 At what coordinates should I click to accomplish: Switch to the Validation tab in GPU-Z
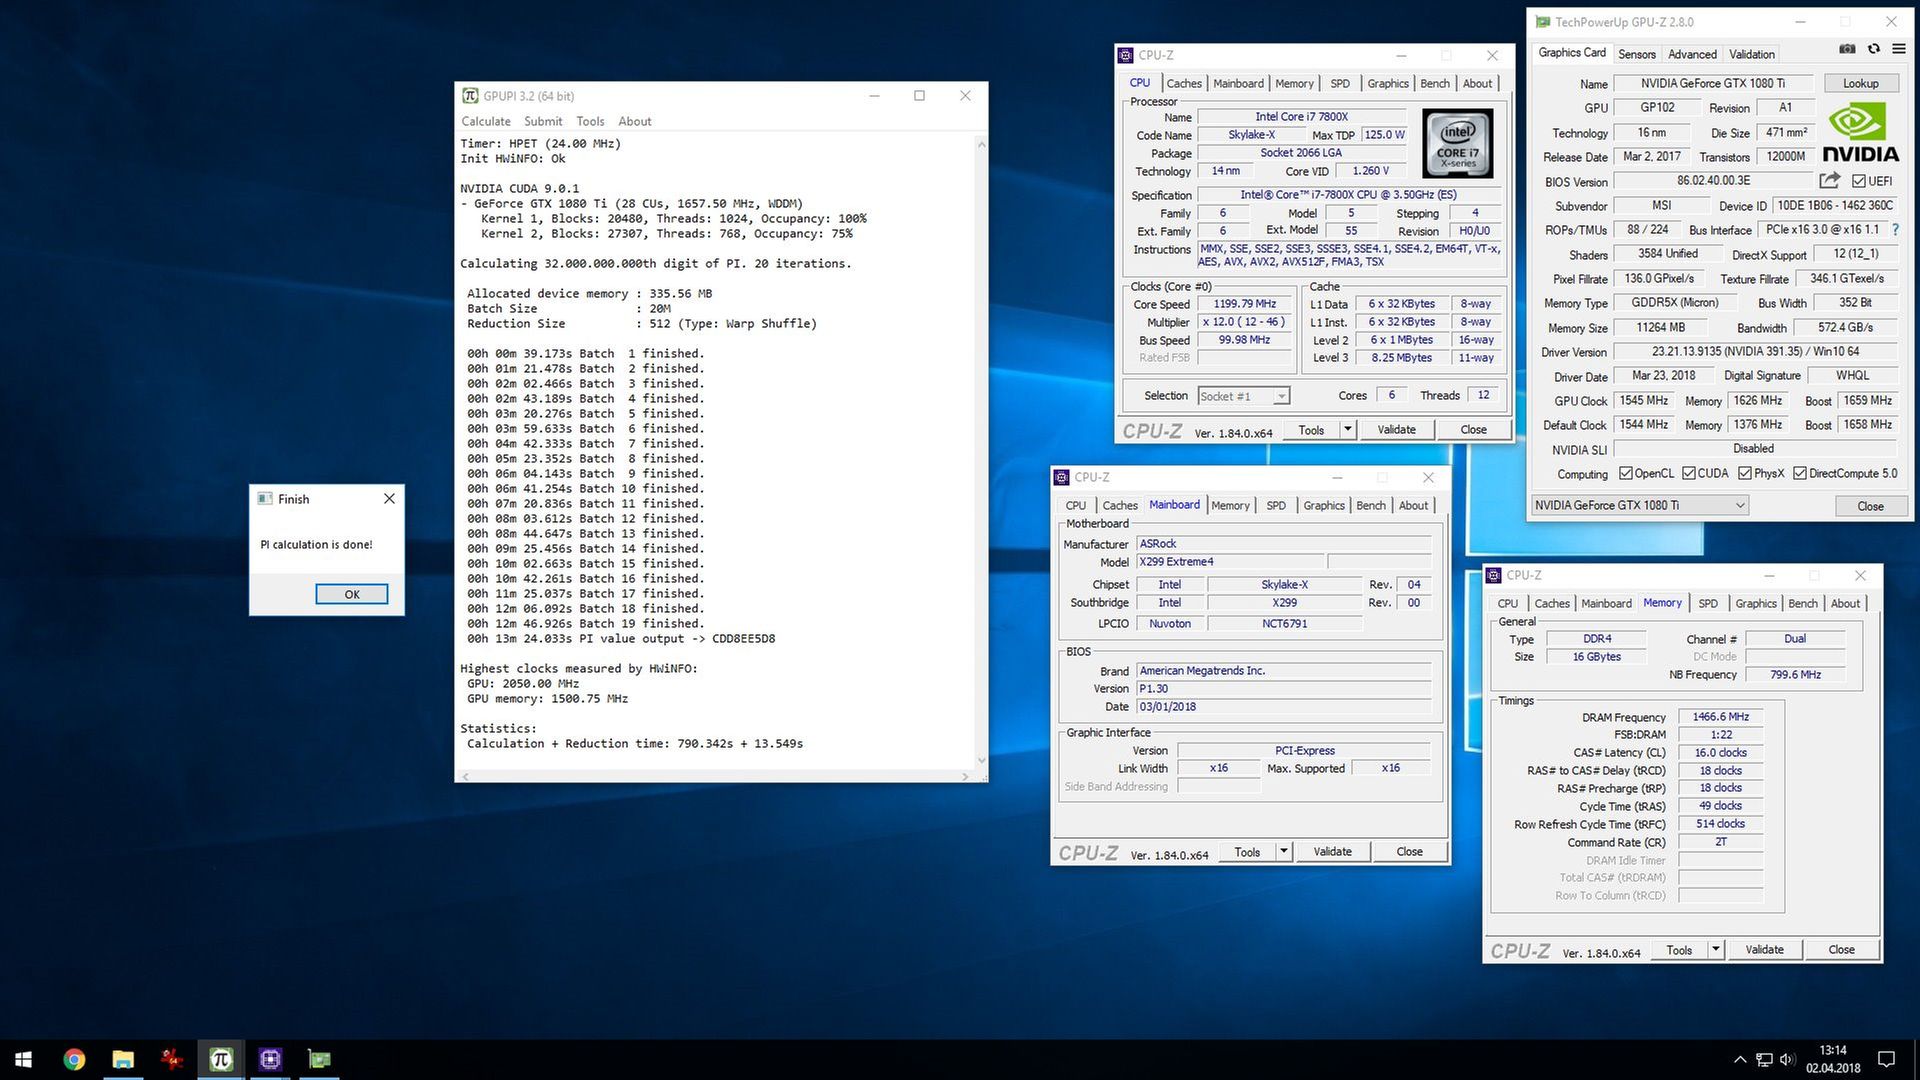1752,54
